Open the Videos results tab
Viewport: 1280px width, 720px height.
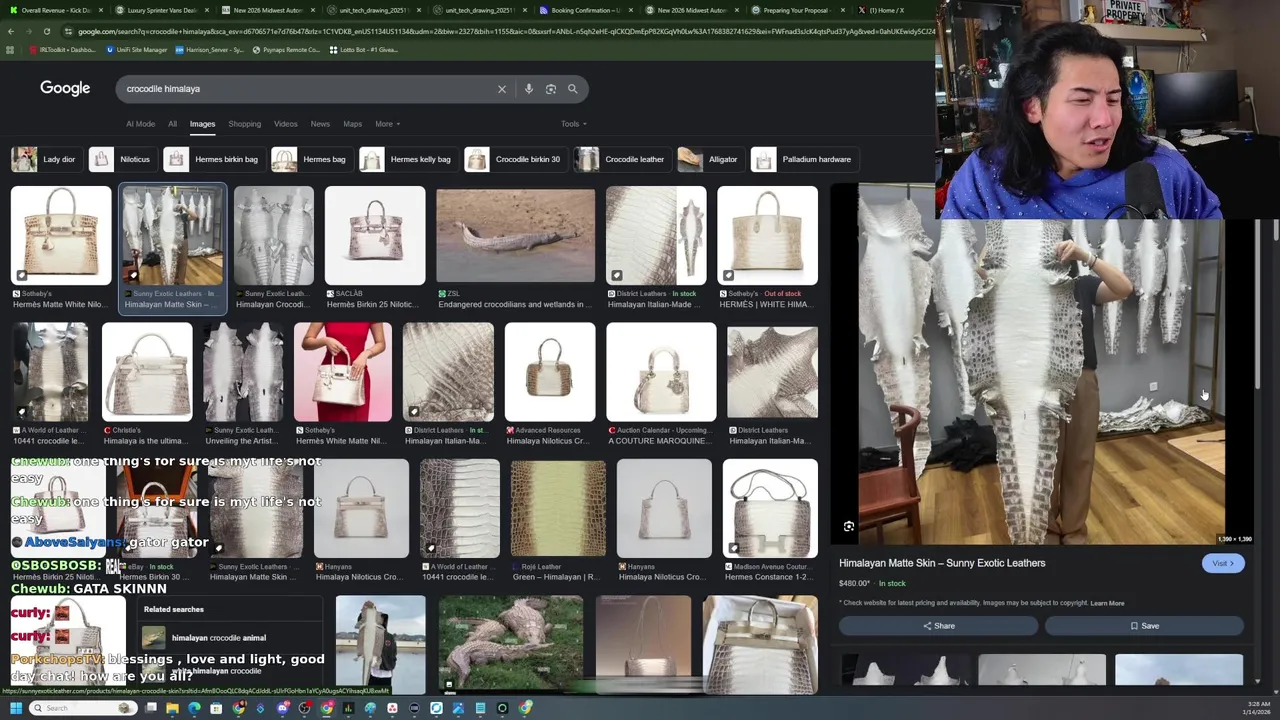(286, 124)
